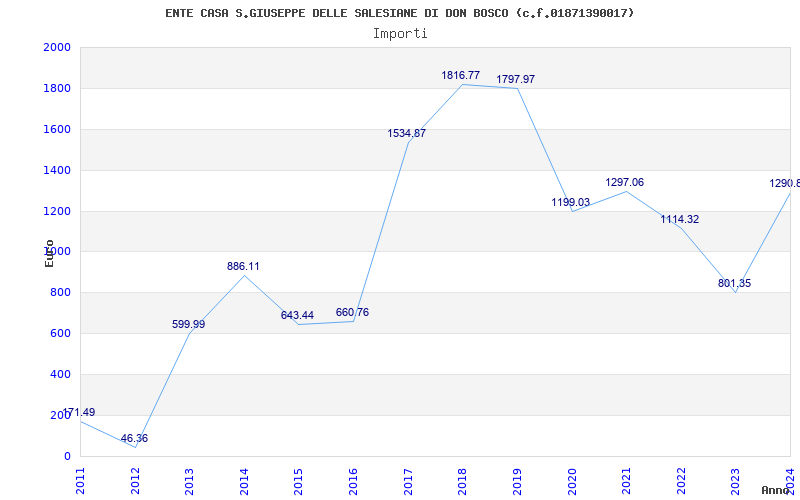Select the 1797.97 data label

(516, 79)
